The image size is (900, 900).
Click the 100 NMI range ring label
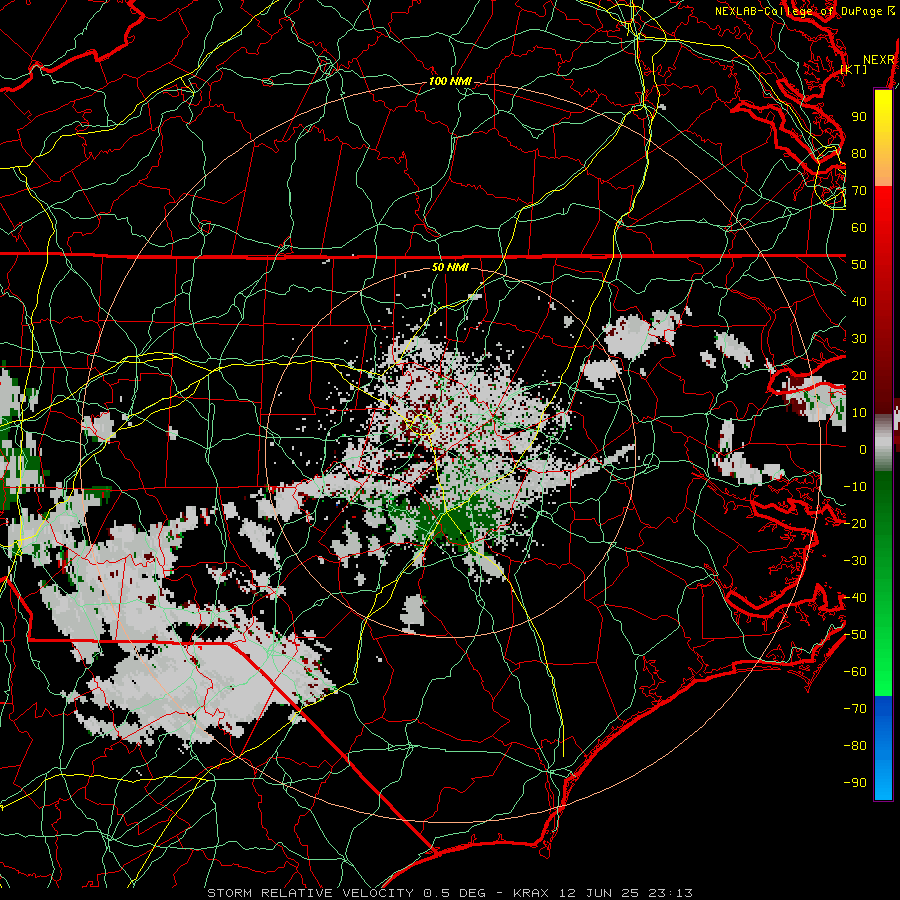tap(450, 82)
